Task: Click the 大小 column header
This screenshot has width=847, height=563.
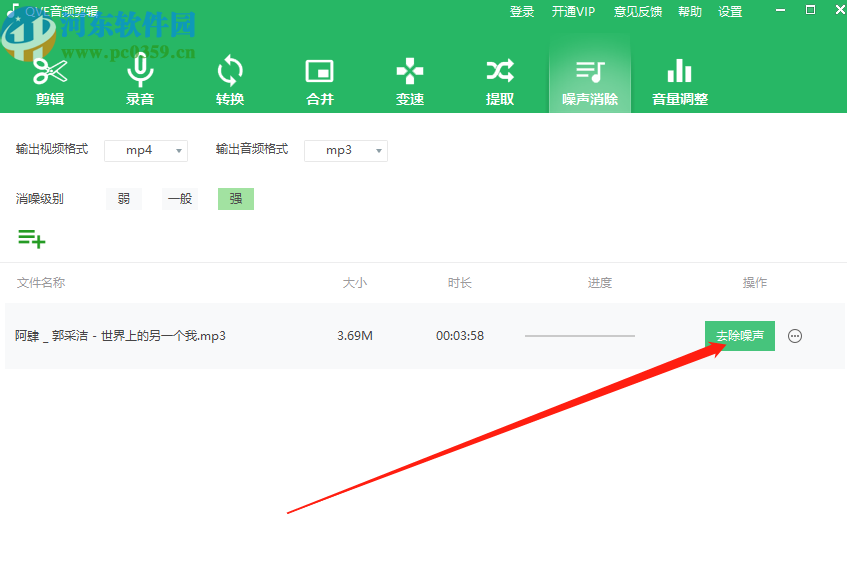Action: [x=355, y=283]
